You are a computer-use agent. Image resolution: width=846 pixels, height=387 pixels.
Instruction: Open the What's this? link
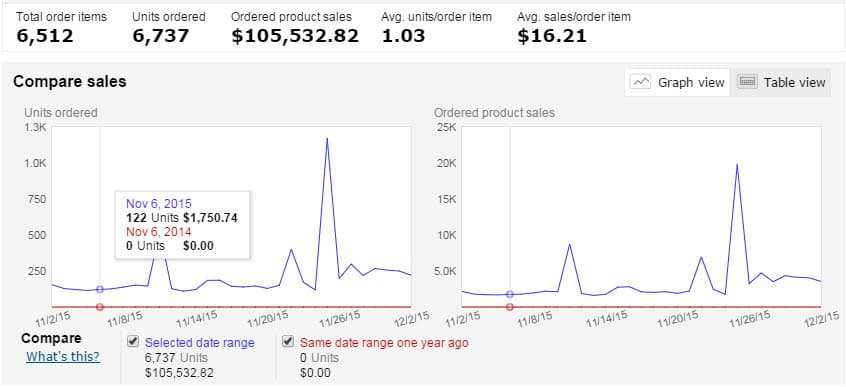pos(63,357)
